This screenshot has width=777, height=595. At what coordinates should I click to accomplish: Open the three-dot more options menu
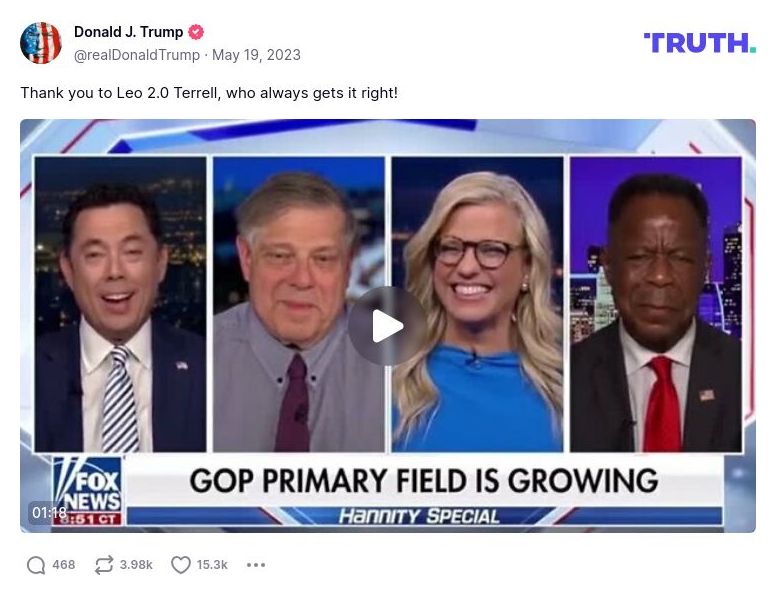click(x=256, y=565)
